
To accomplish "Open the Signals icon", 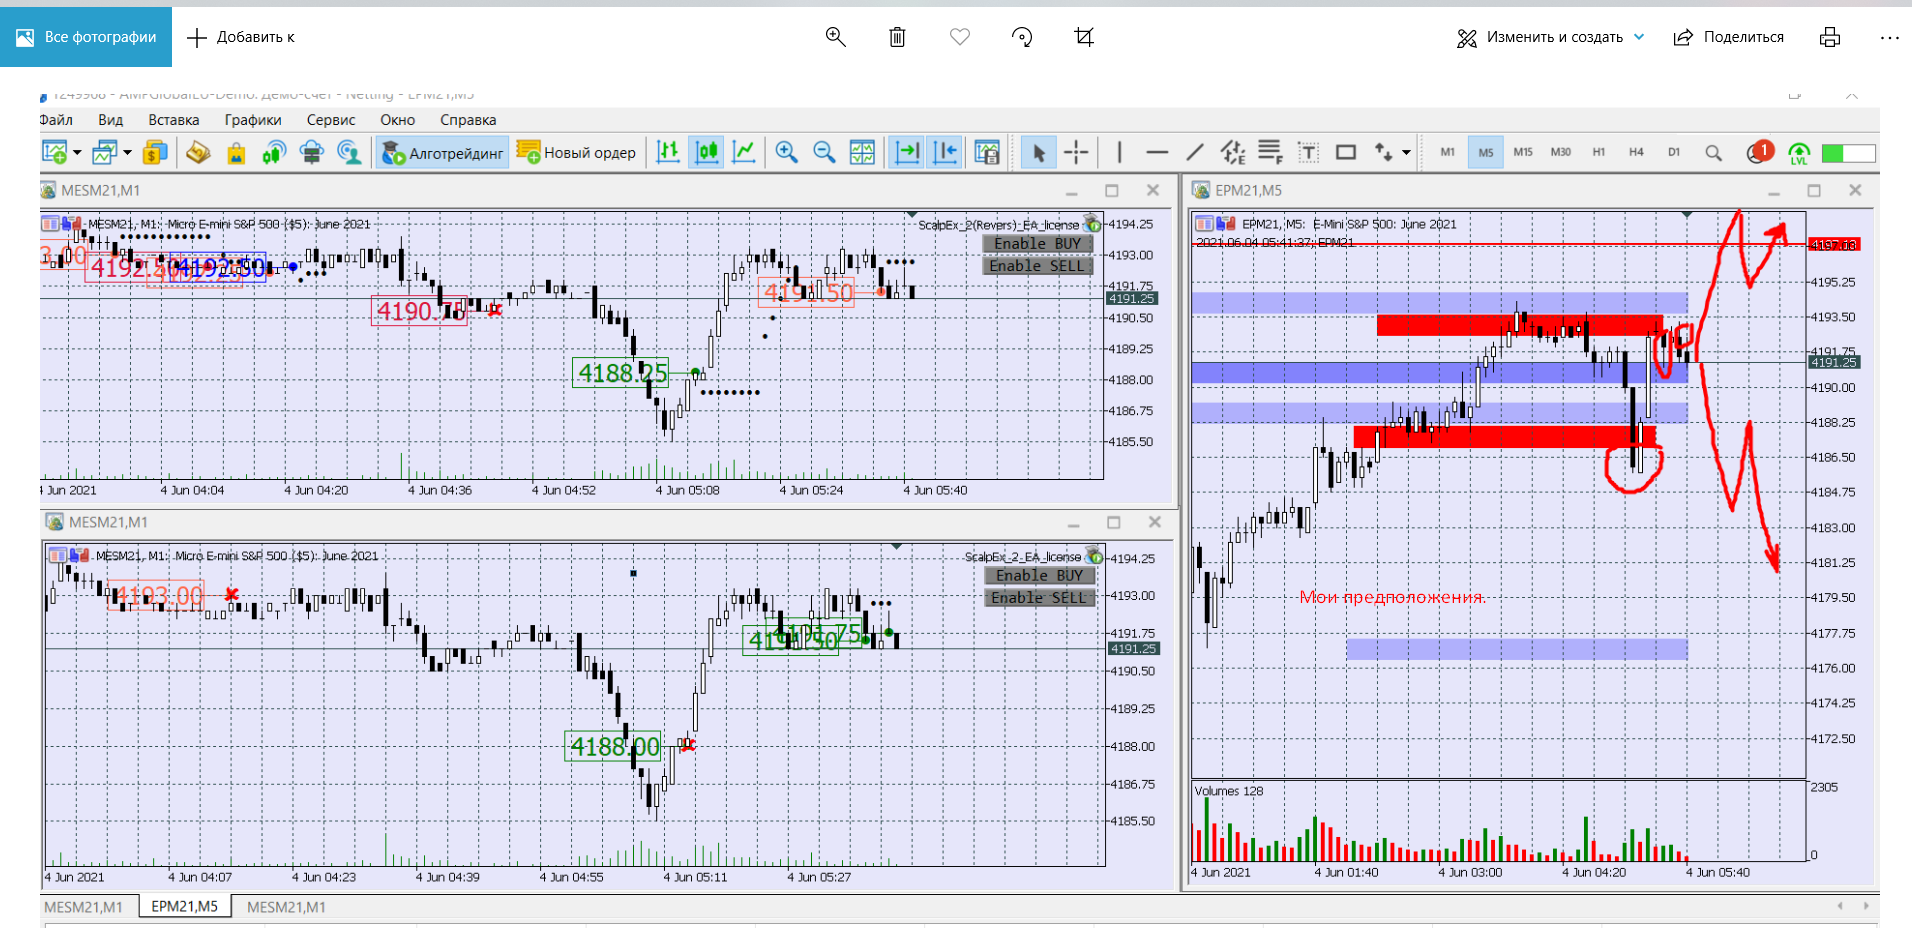I will click(x=274, y=153).
